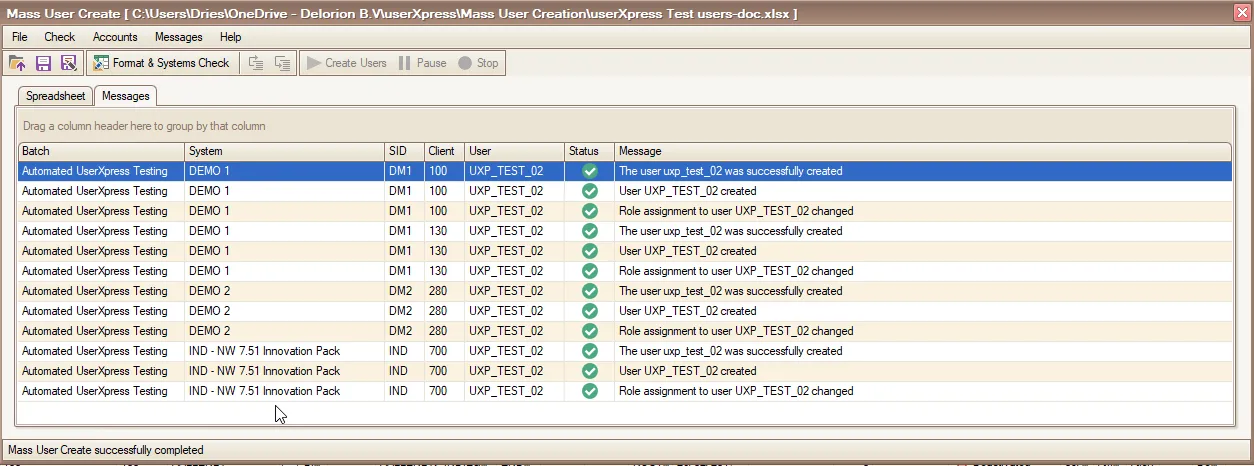This screenshot has height=466, width=1254.
Task: Click client '130' in the role assignment row
Action: point(438,271)
